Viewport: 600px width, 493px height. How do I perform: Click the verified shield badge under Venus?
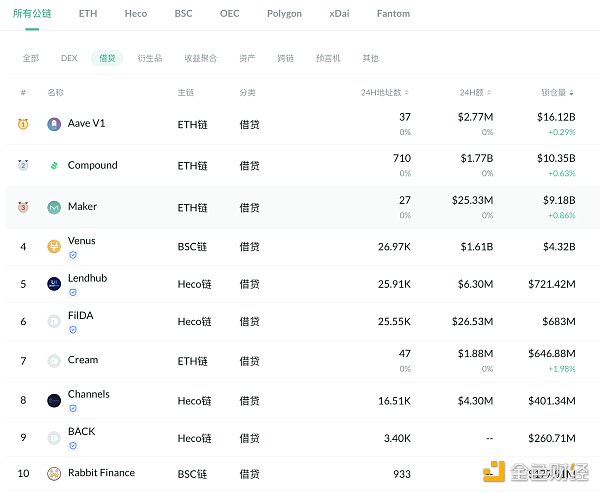click(73, 255)
